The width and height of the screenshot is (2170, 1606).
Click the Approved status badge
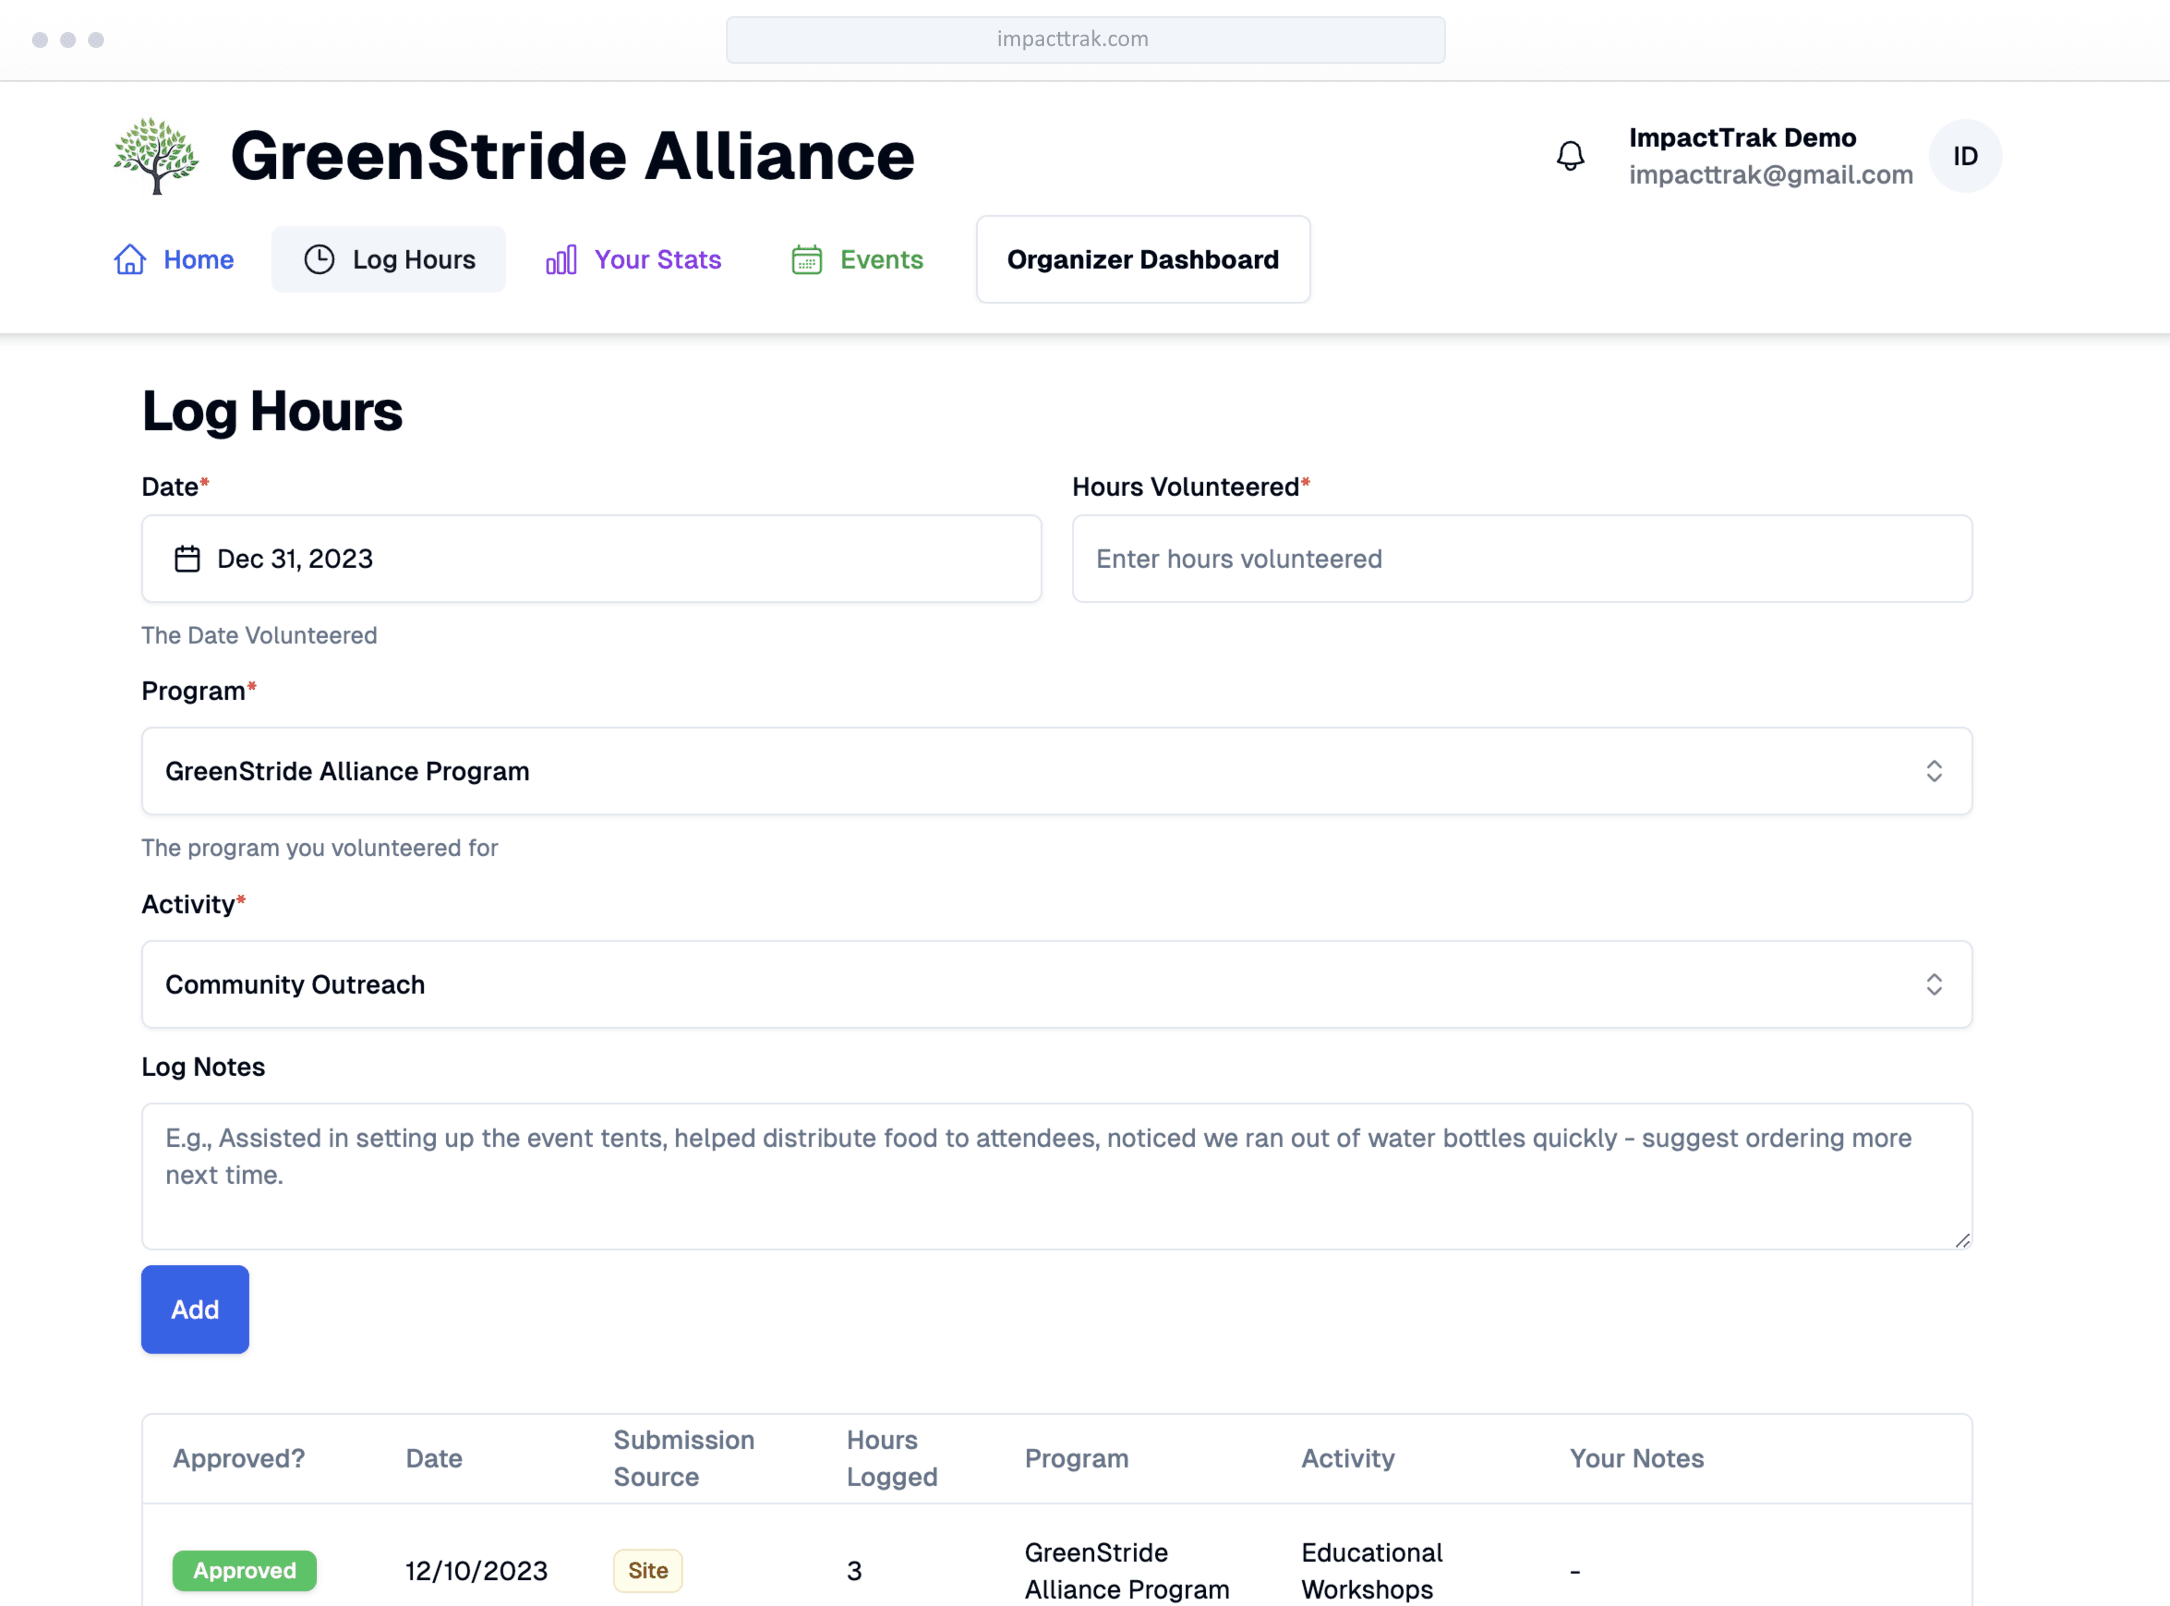point(244,1569)
